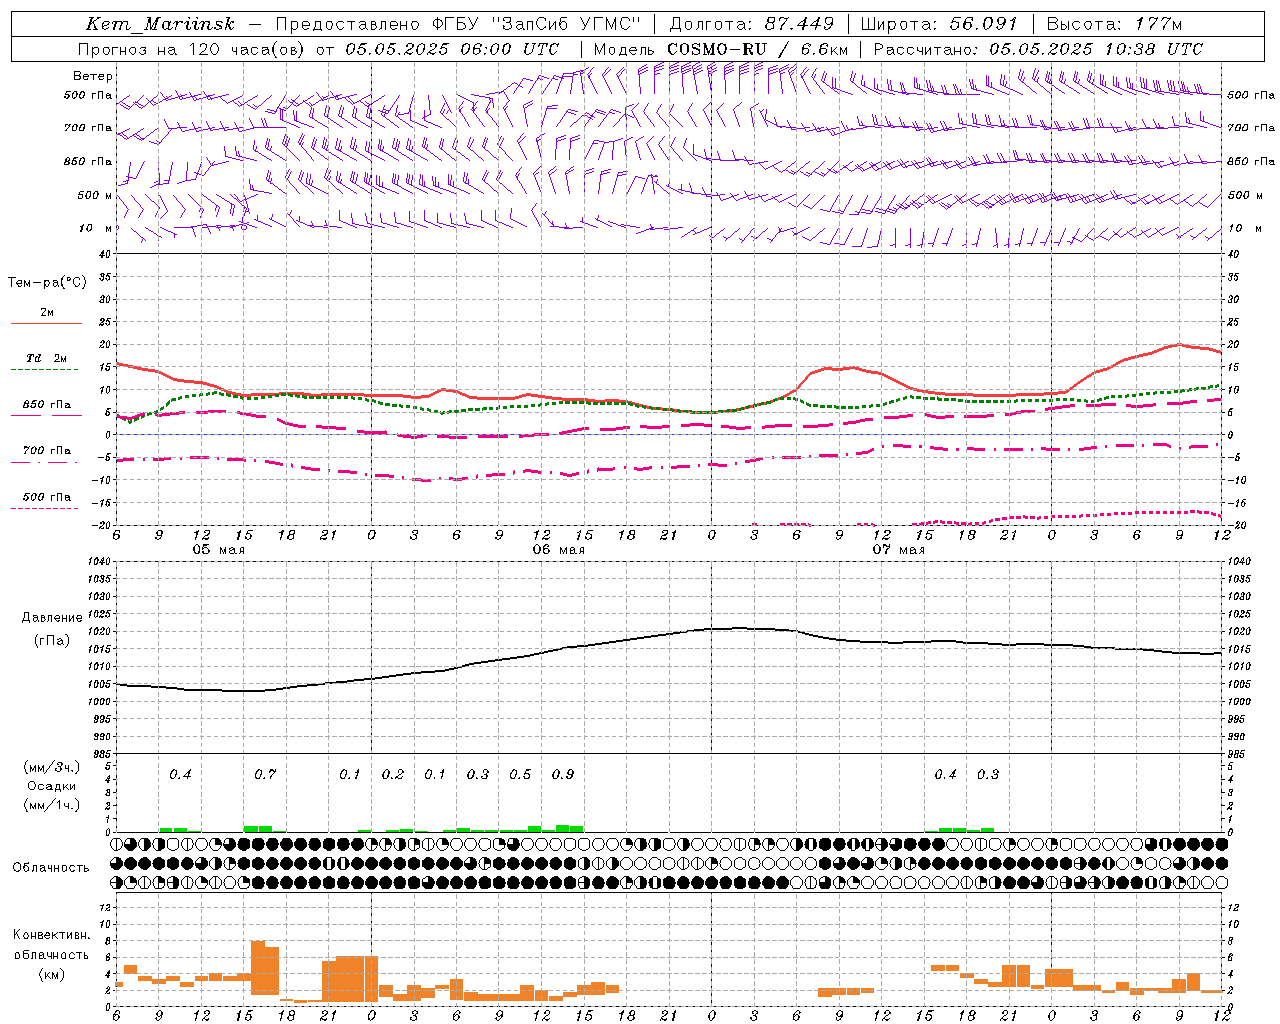Select the (мм/3ч.) unit label
The height and width of the screenshot is (1024, 1280).
pyautogui.click(x=52, y=767)
